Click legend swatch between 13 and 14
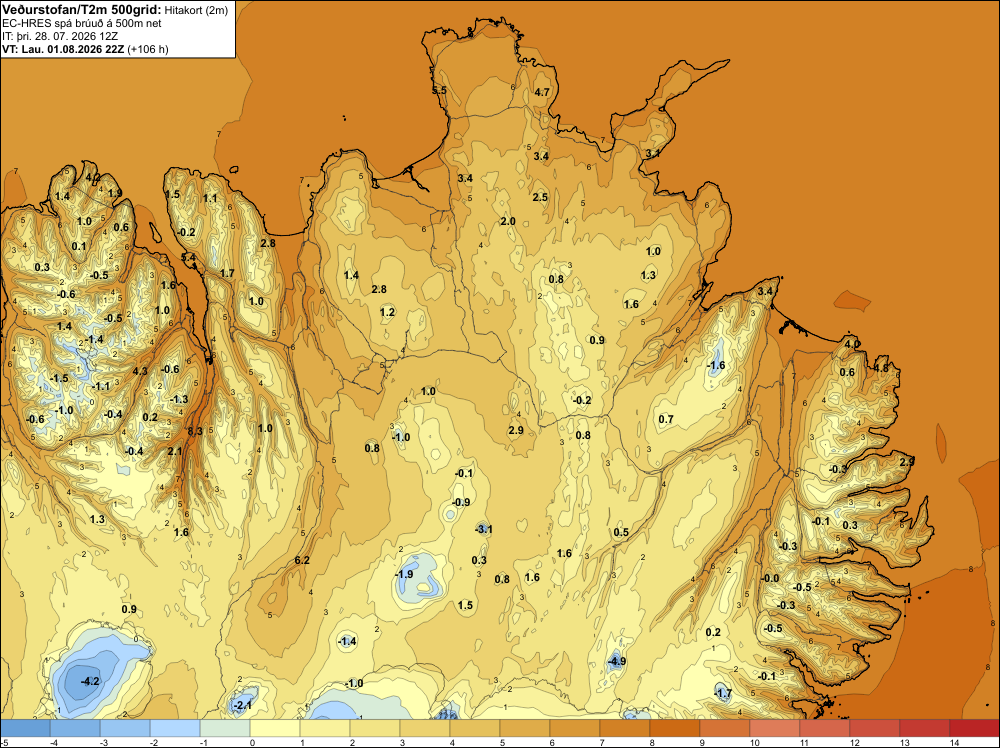 (924, 728)
